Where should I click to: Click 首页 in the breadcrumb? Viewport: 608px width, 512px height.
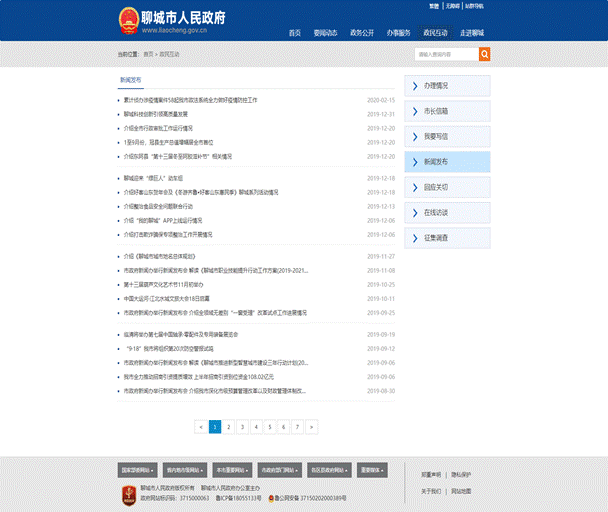(148, 54)
